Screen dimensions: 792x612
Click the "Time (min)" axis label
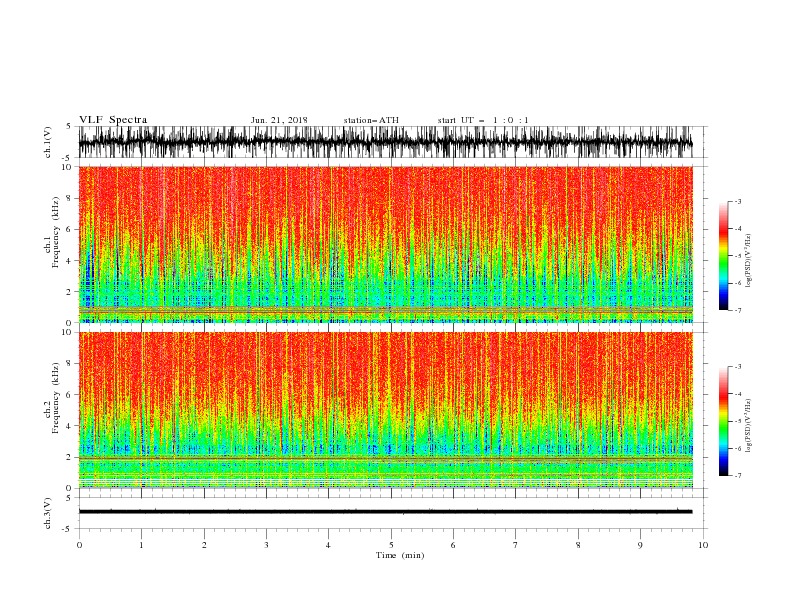400,555
